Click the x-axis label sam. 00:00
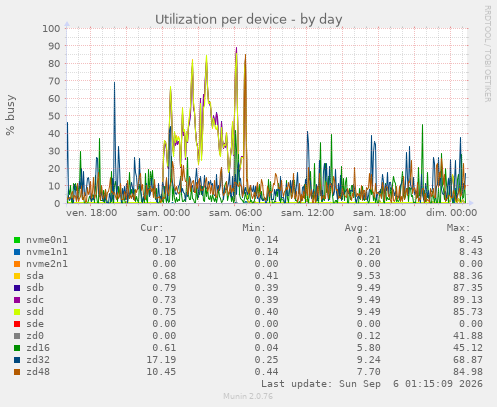 [163, 213]
